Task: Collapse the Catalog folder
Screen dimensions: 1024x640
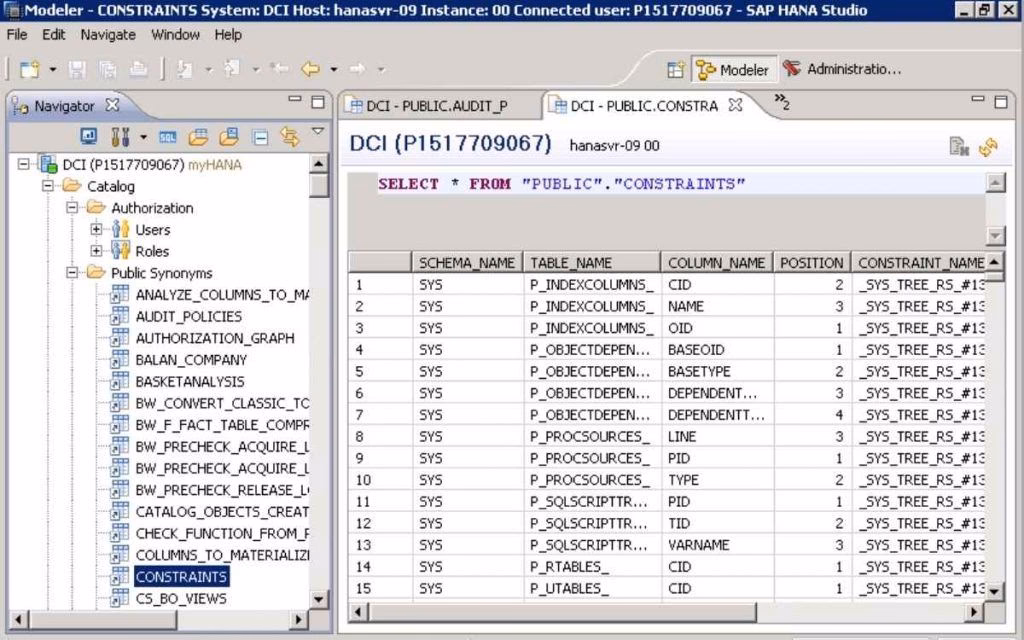Action: (x=48, y=185)
